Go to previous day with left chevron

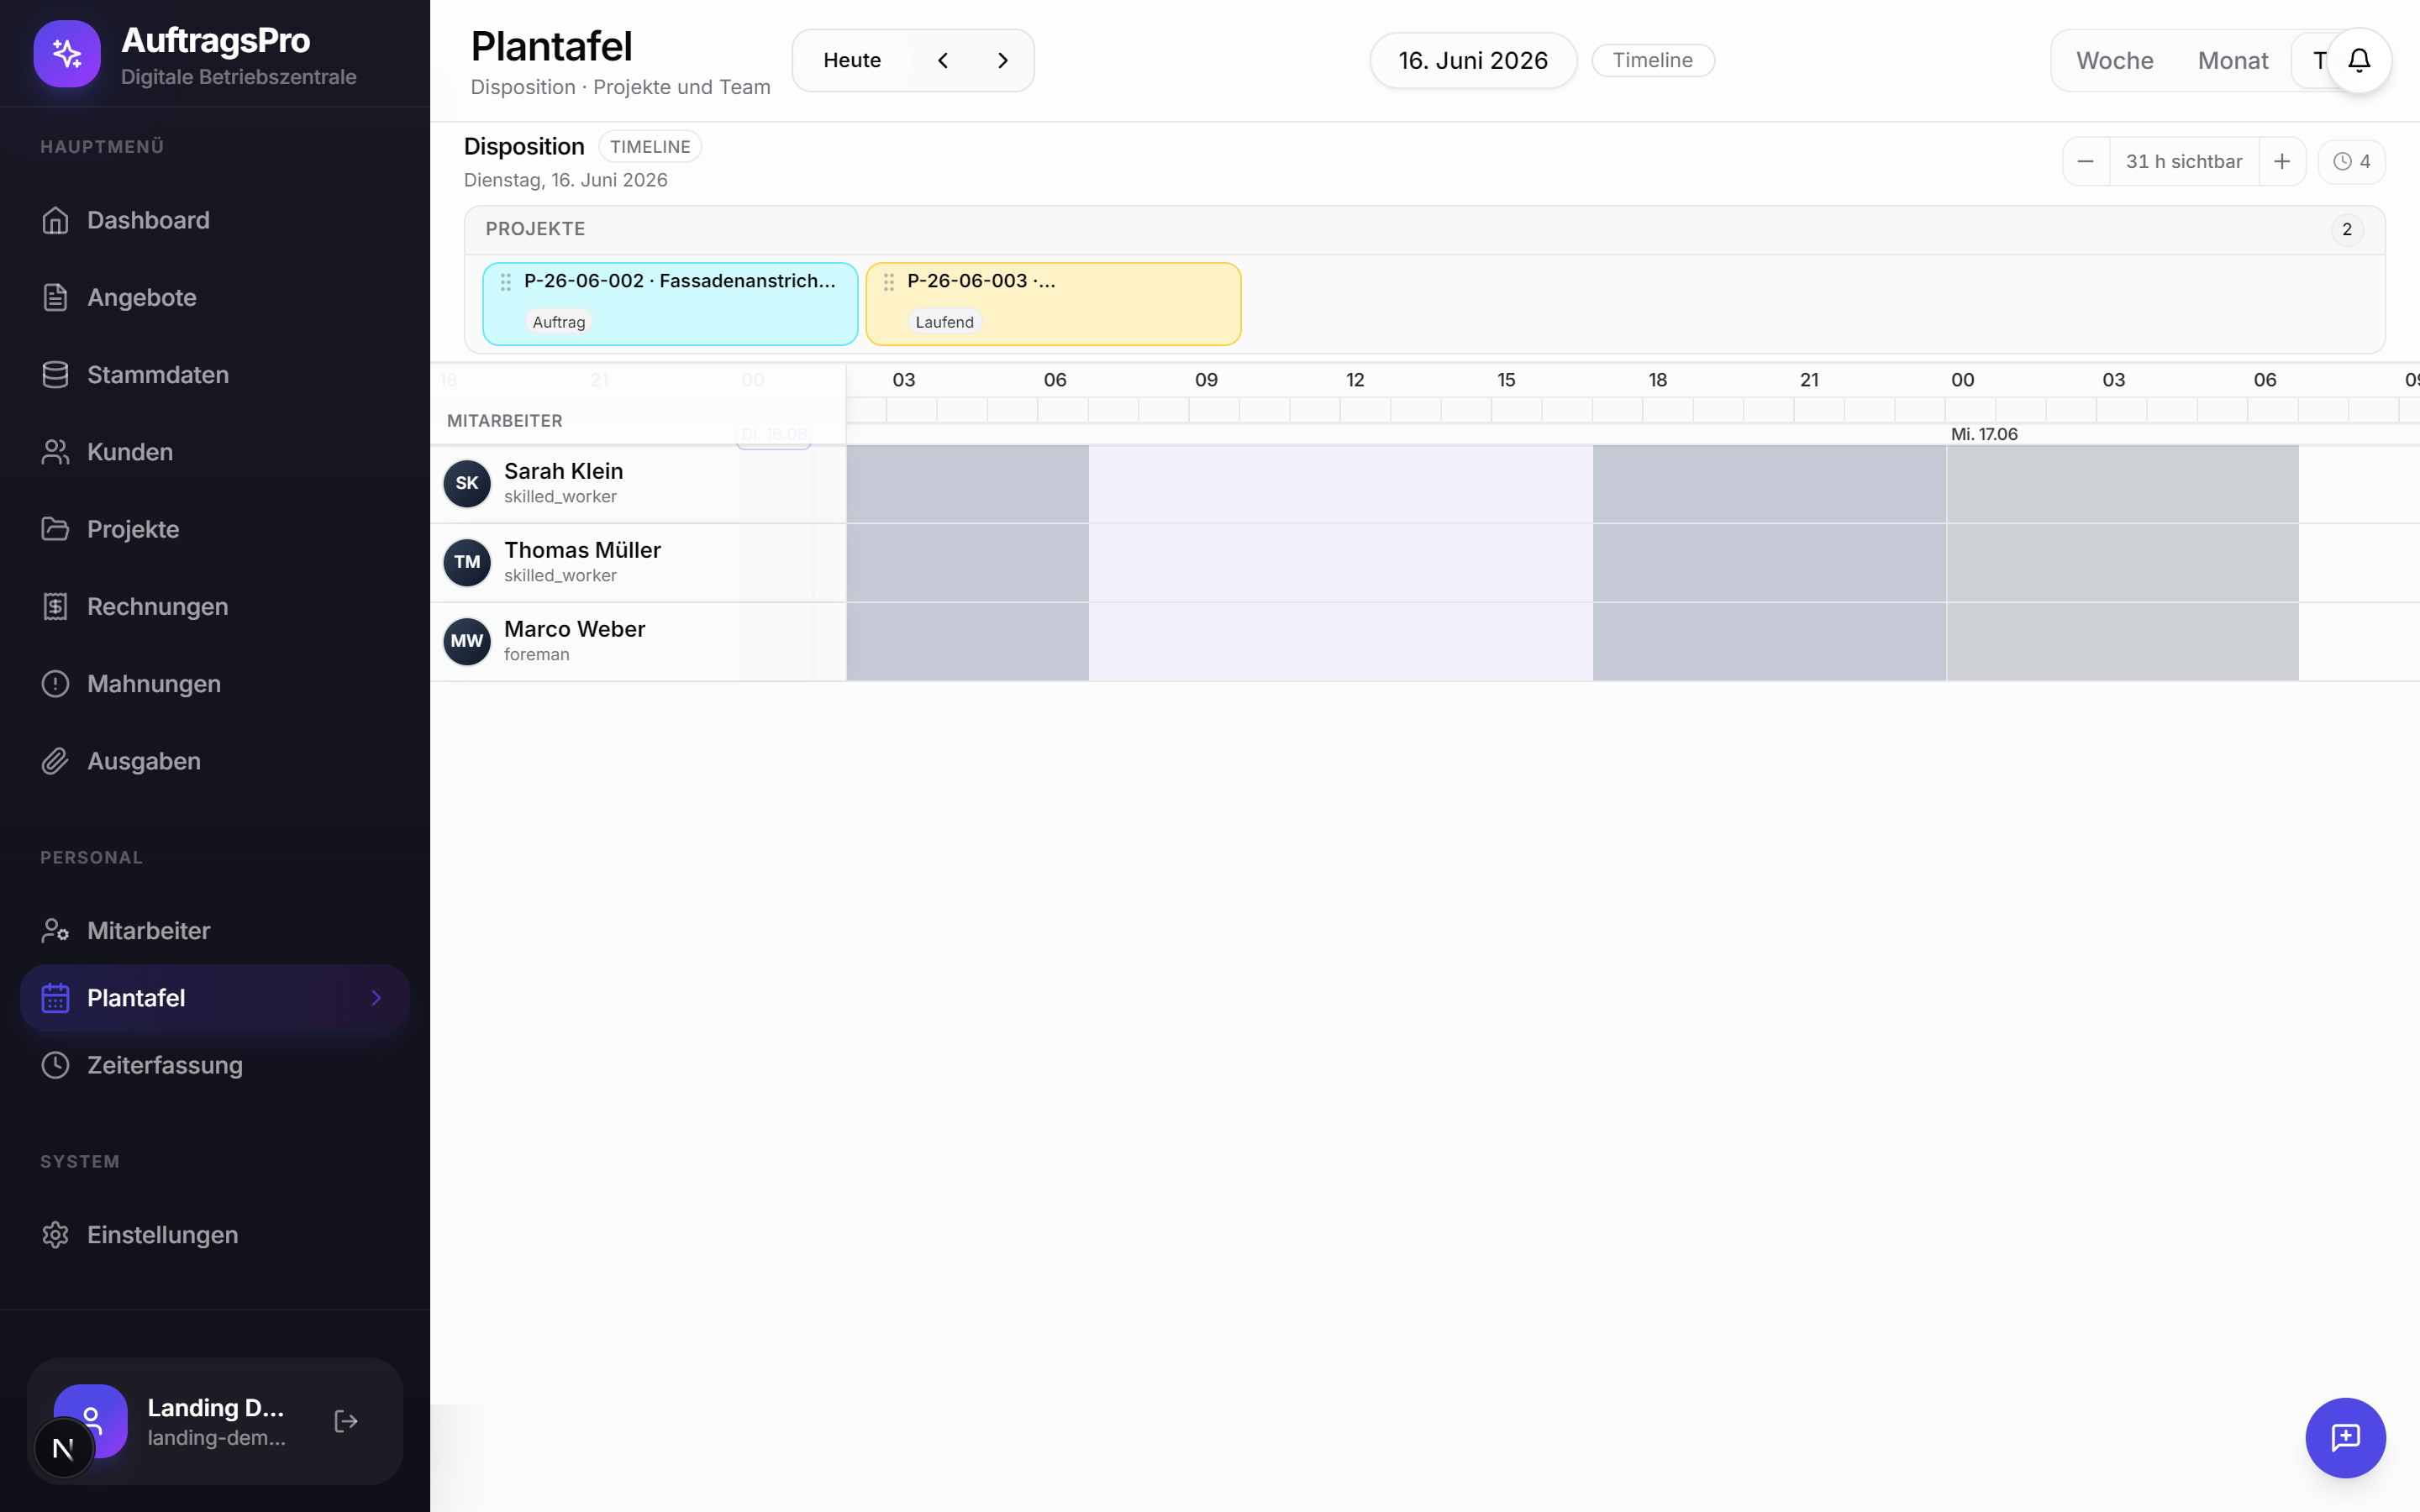coord(943,60)
